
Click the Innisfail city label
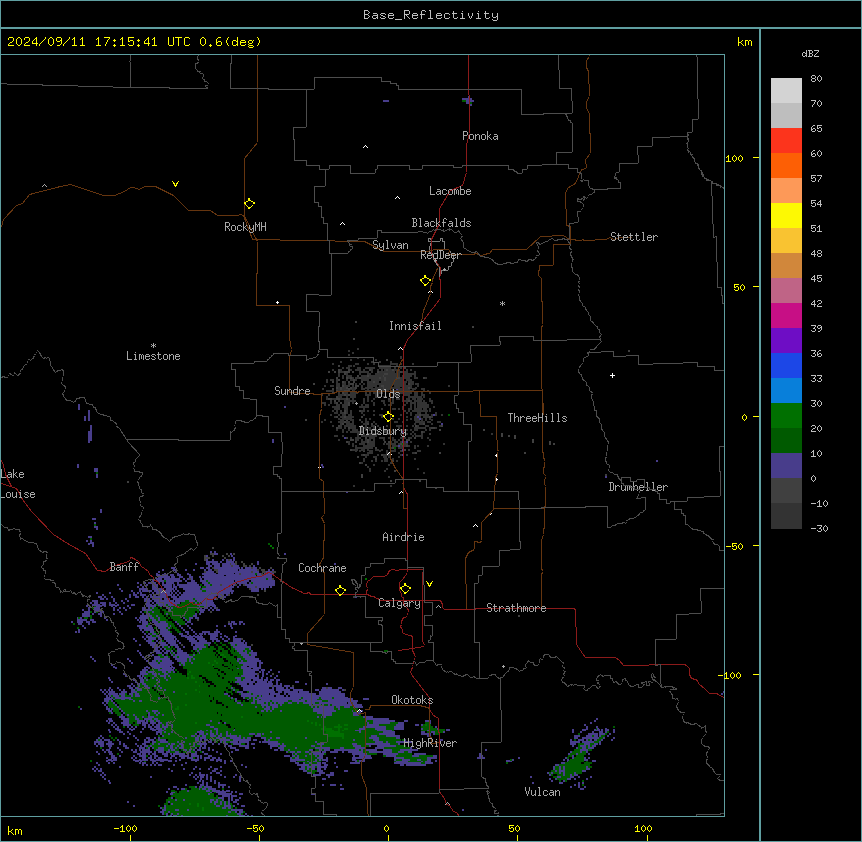click(415, 326)
